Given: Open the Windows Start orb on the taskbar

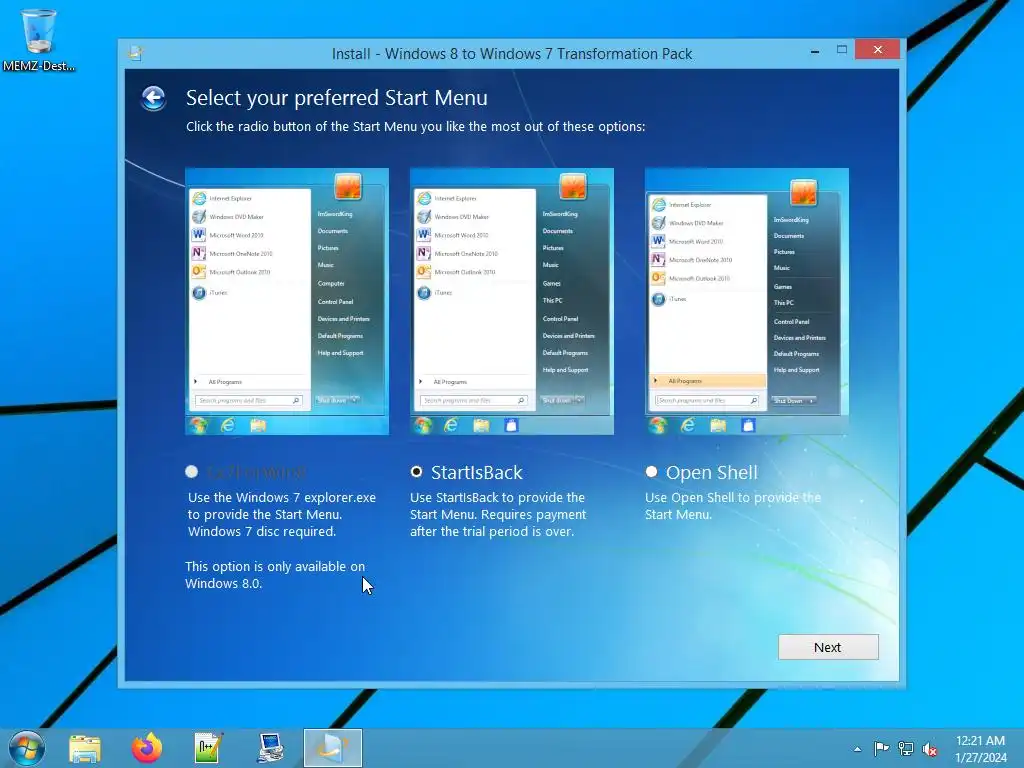Looking at the screenshot, I should click(27, 748).
